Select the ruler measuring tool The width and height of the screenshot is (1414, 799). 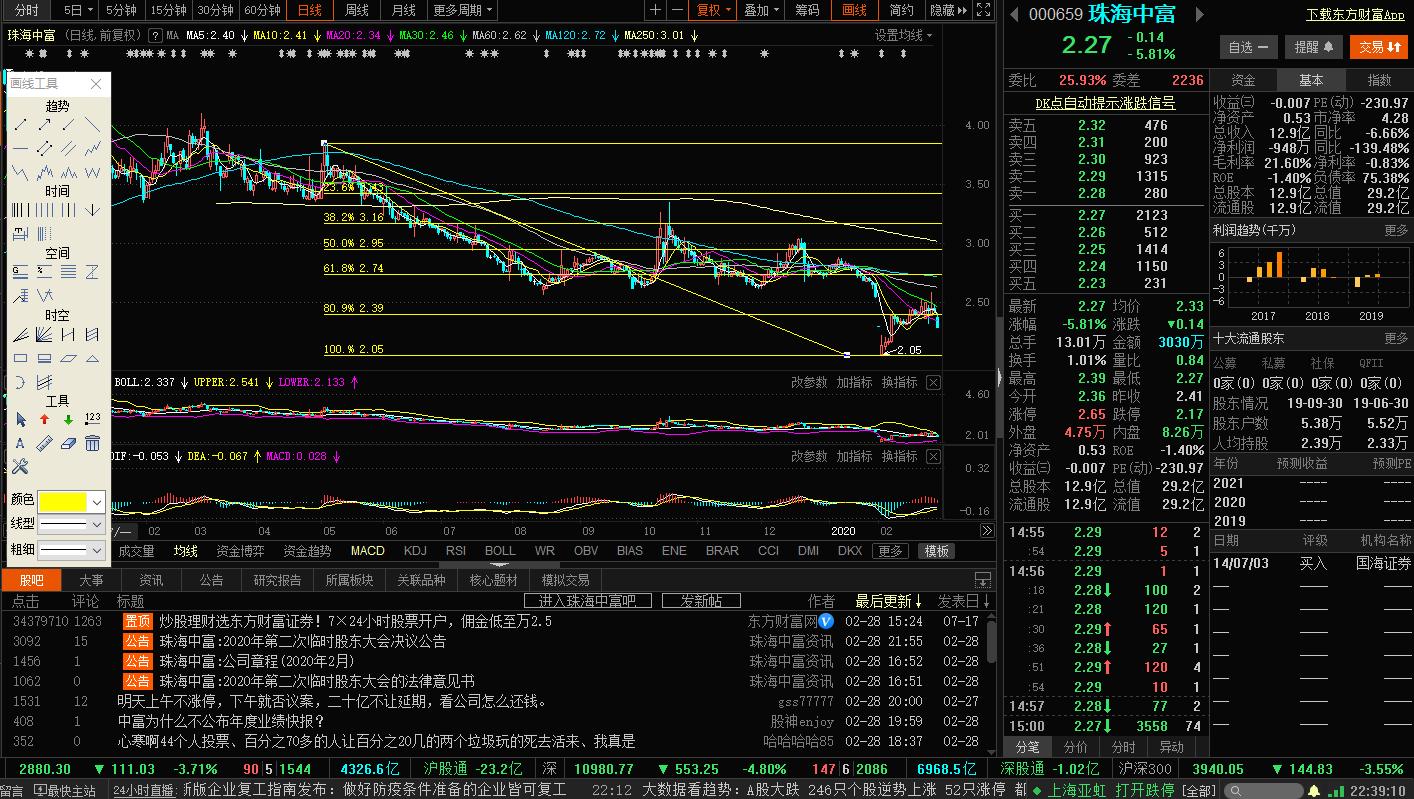tap(44, 442)
